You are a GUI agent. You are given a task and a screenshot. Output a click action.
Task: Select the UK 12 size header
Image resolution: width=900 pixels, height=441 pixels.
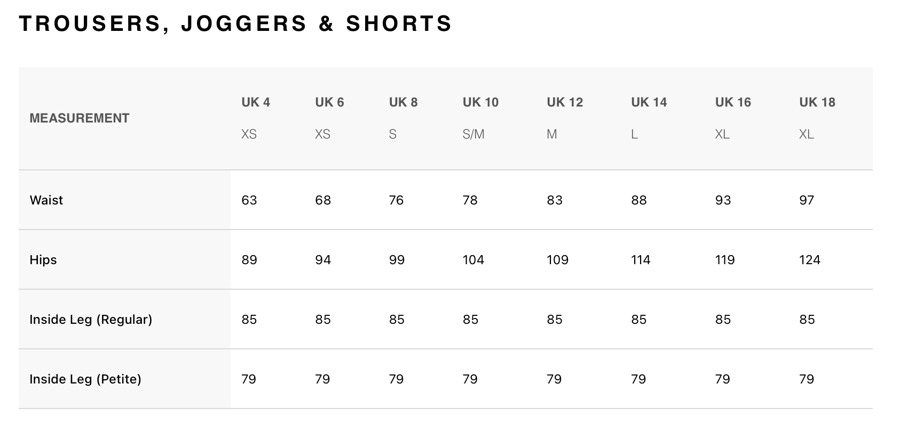(565, 103)
